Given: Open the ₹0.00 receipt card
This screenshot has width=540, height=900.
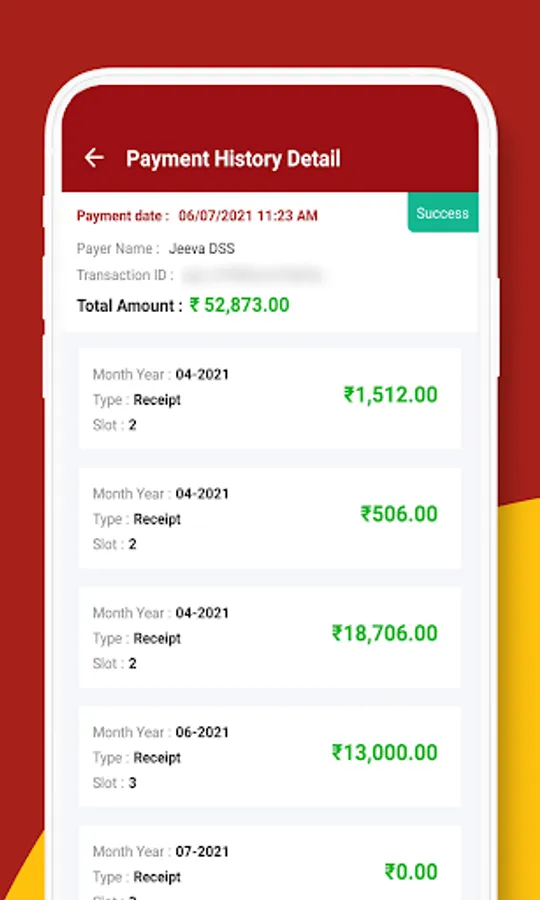Looking at the screenshot, I should pos(270,863).
